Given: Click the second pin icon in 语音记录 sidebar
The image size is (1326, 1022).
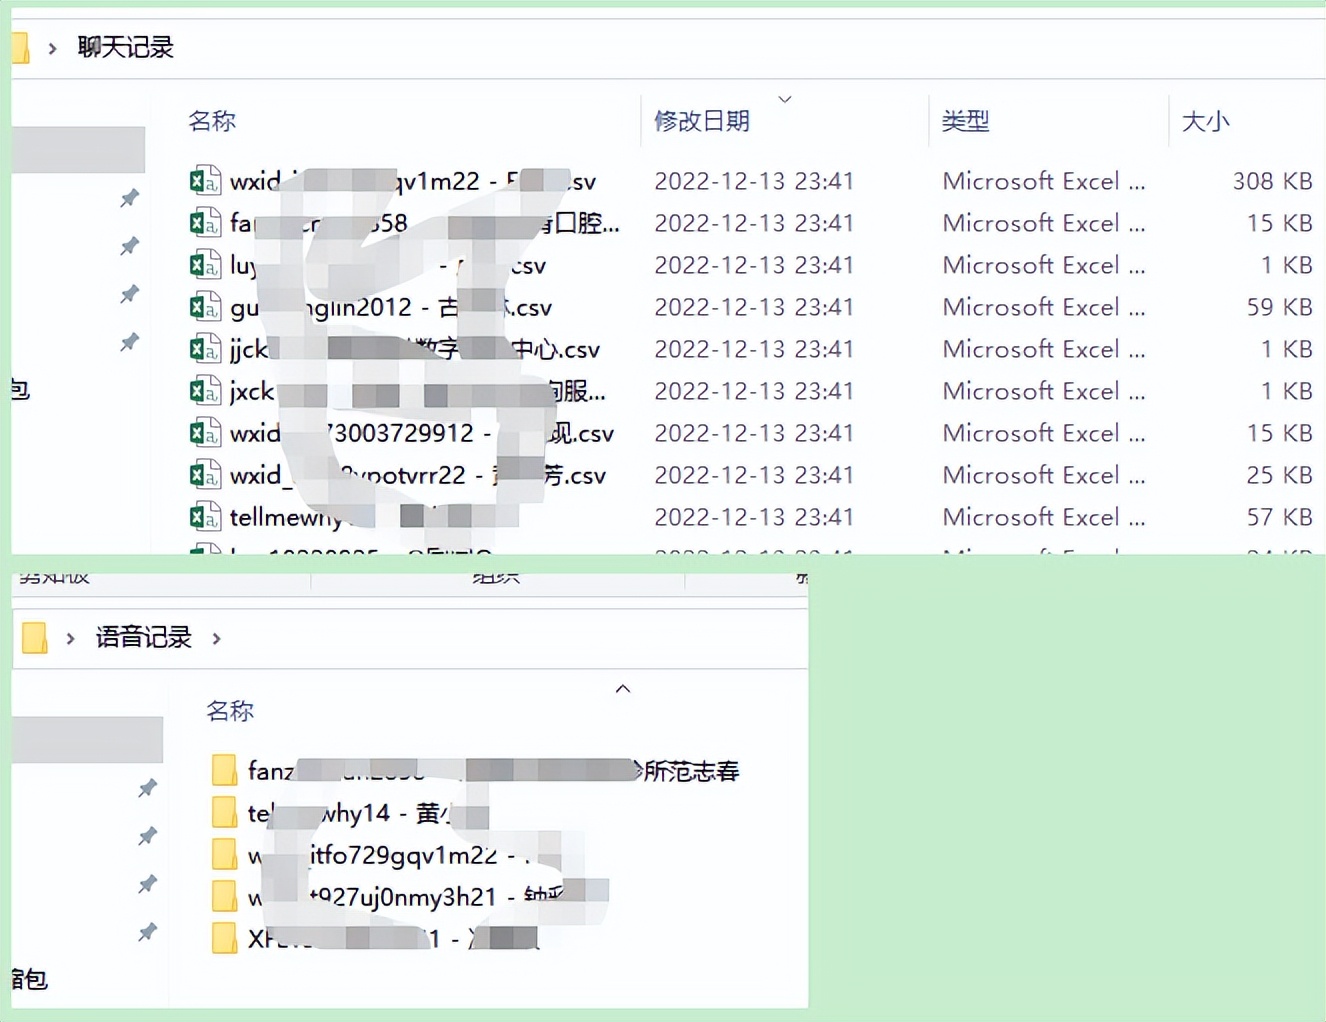Looking at the screenshot, I should click(147, 836).
